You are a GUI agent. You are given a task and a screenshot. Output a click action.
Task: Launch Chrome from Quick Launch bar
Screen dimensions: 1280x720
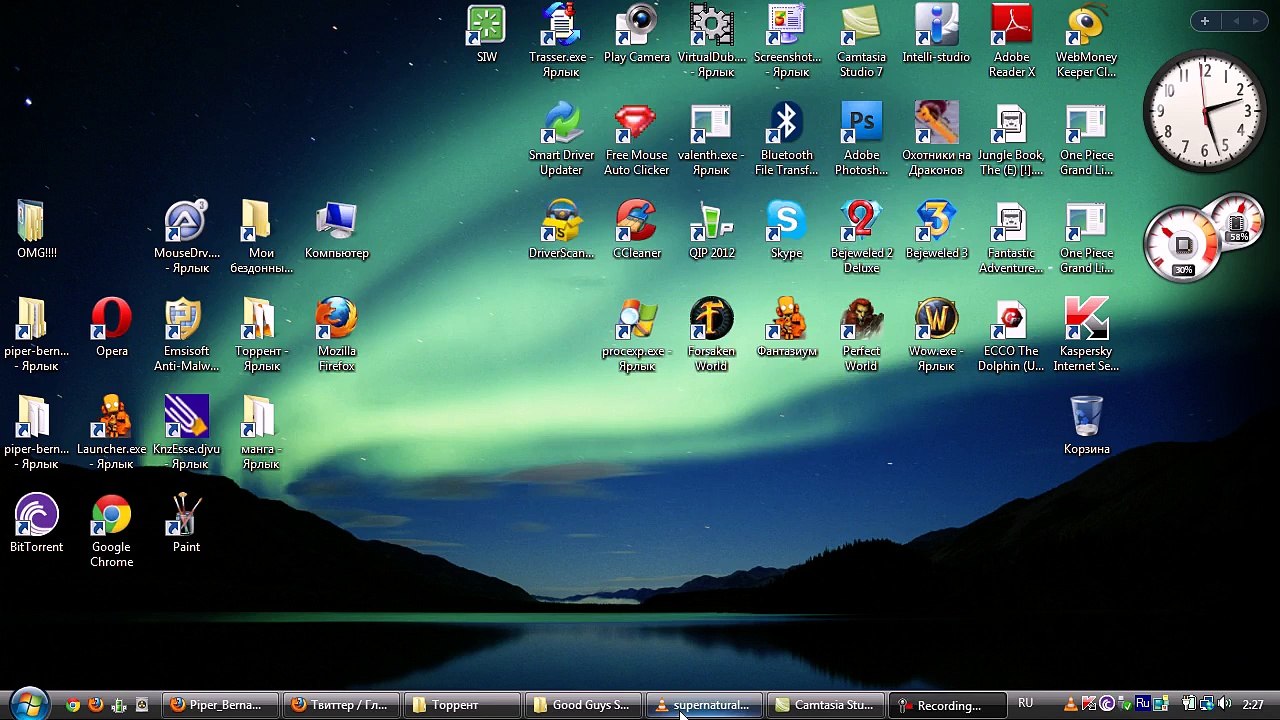pos(73,705)
